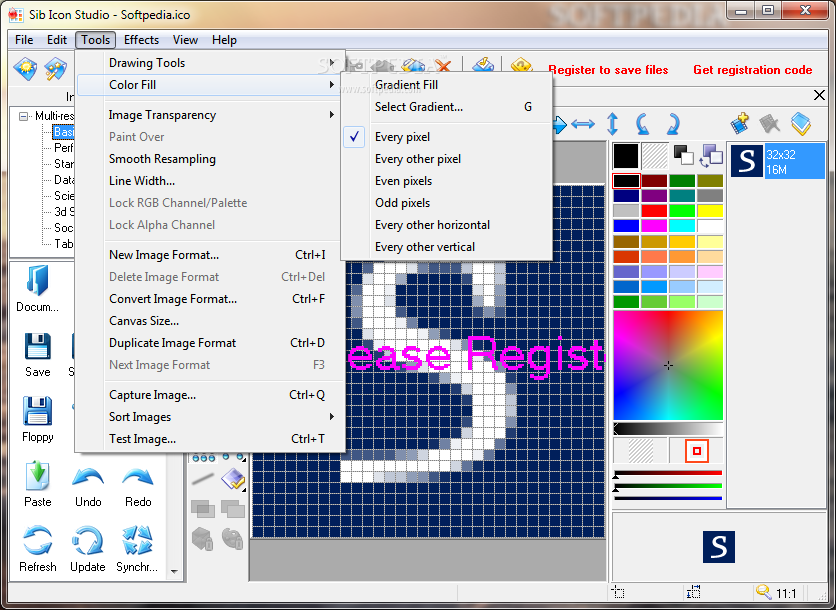Click the library panel scroll down arrow
Screen dimensions: 836x610
coord(174,571)
